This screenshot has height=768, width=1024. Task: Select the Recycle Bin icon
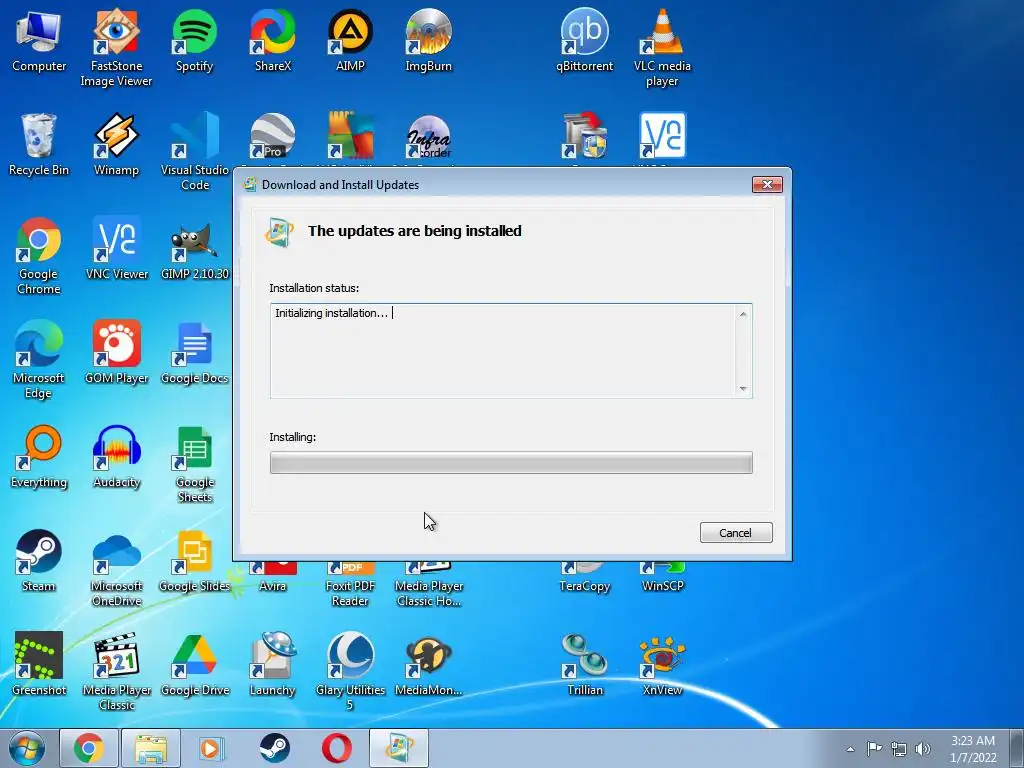tap(39, 145)
